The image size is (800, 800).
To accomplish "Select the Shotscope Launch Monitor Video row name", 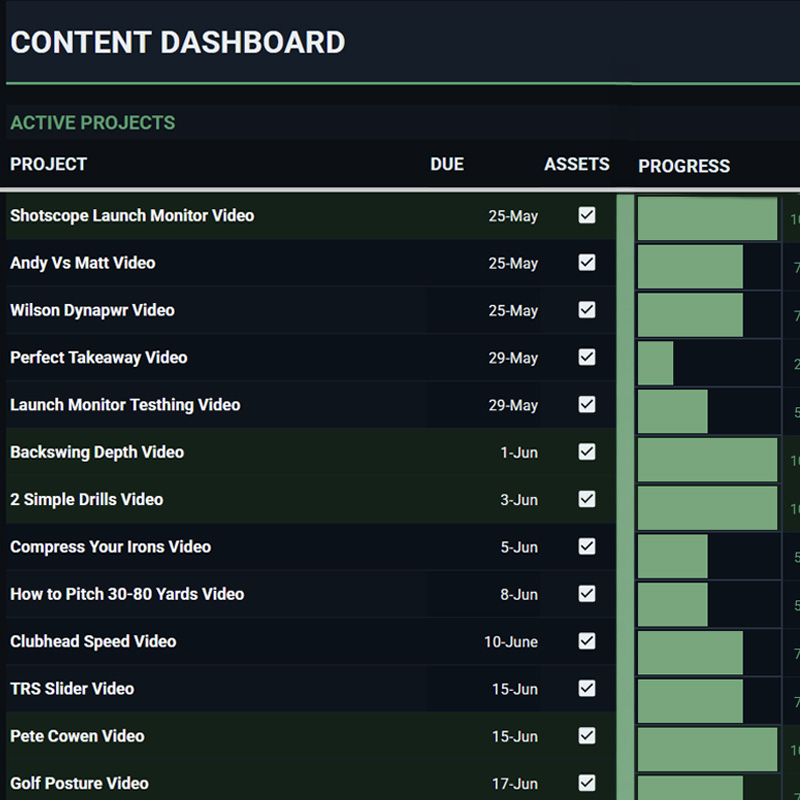I will point(132,216).
